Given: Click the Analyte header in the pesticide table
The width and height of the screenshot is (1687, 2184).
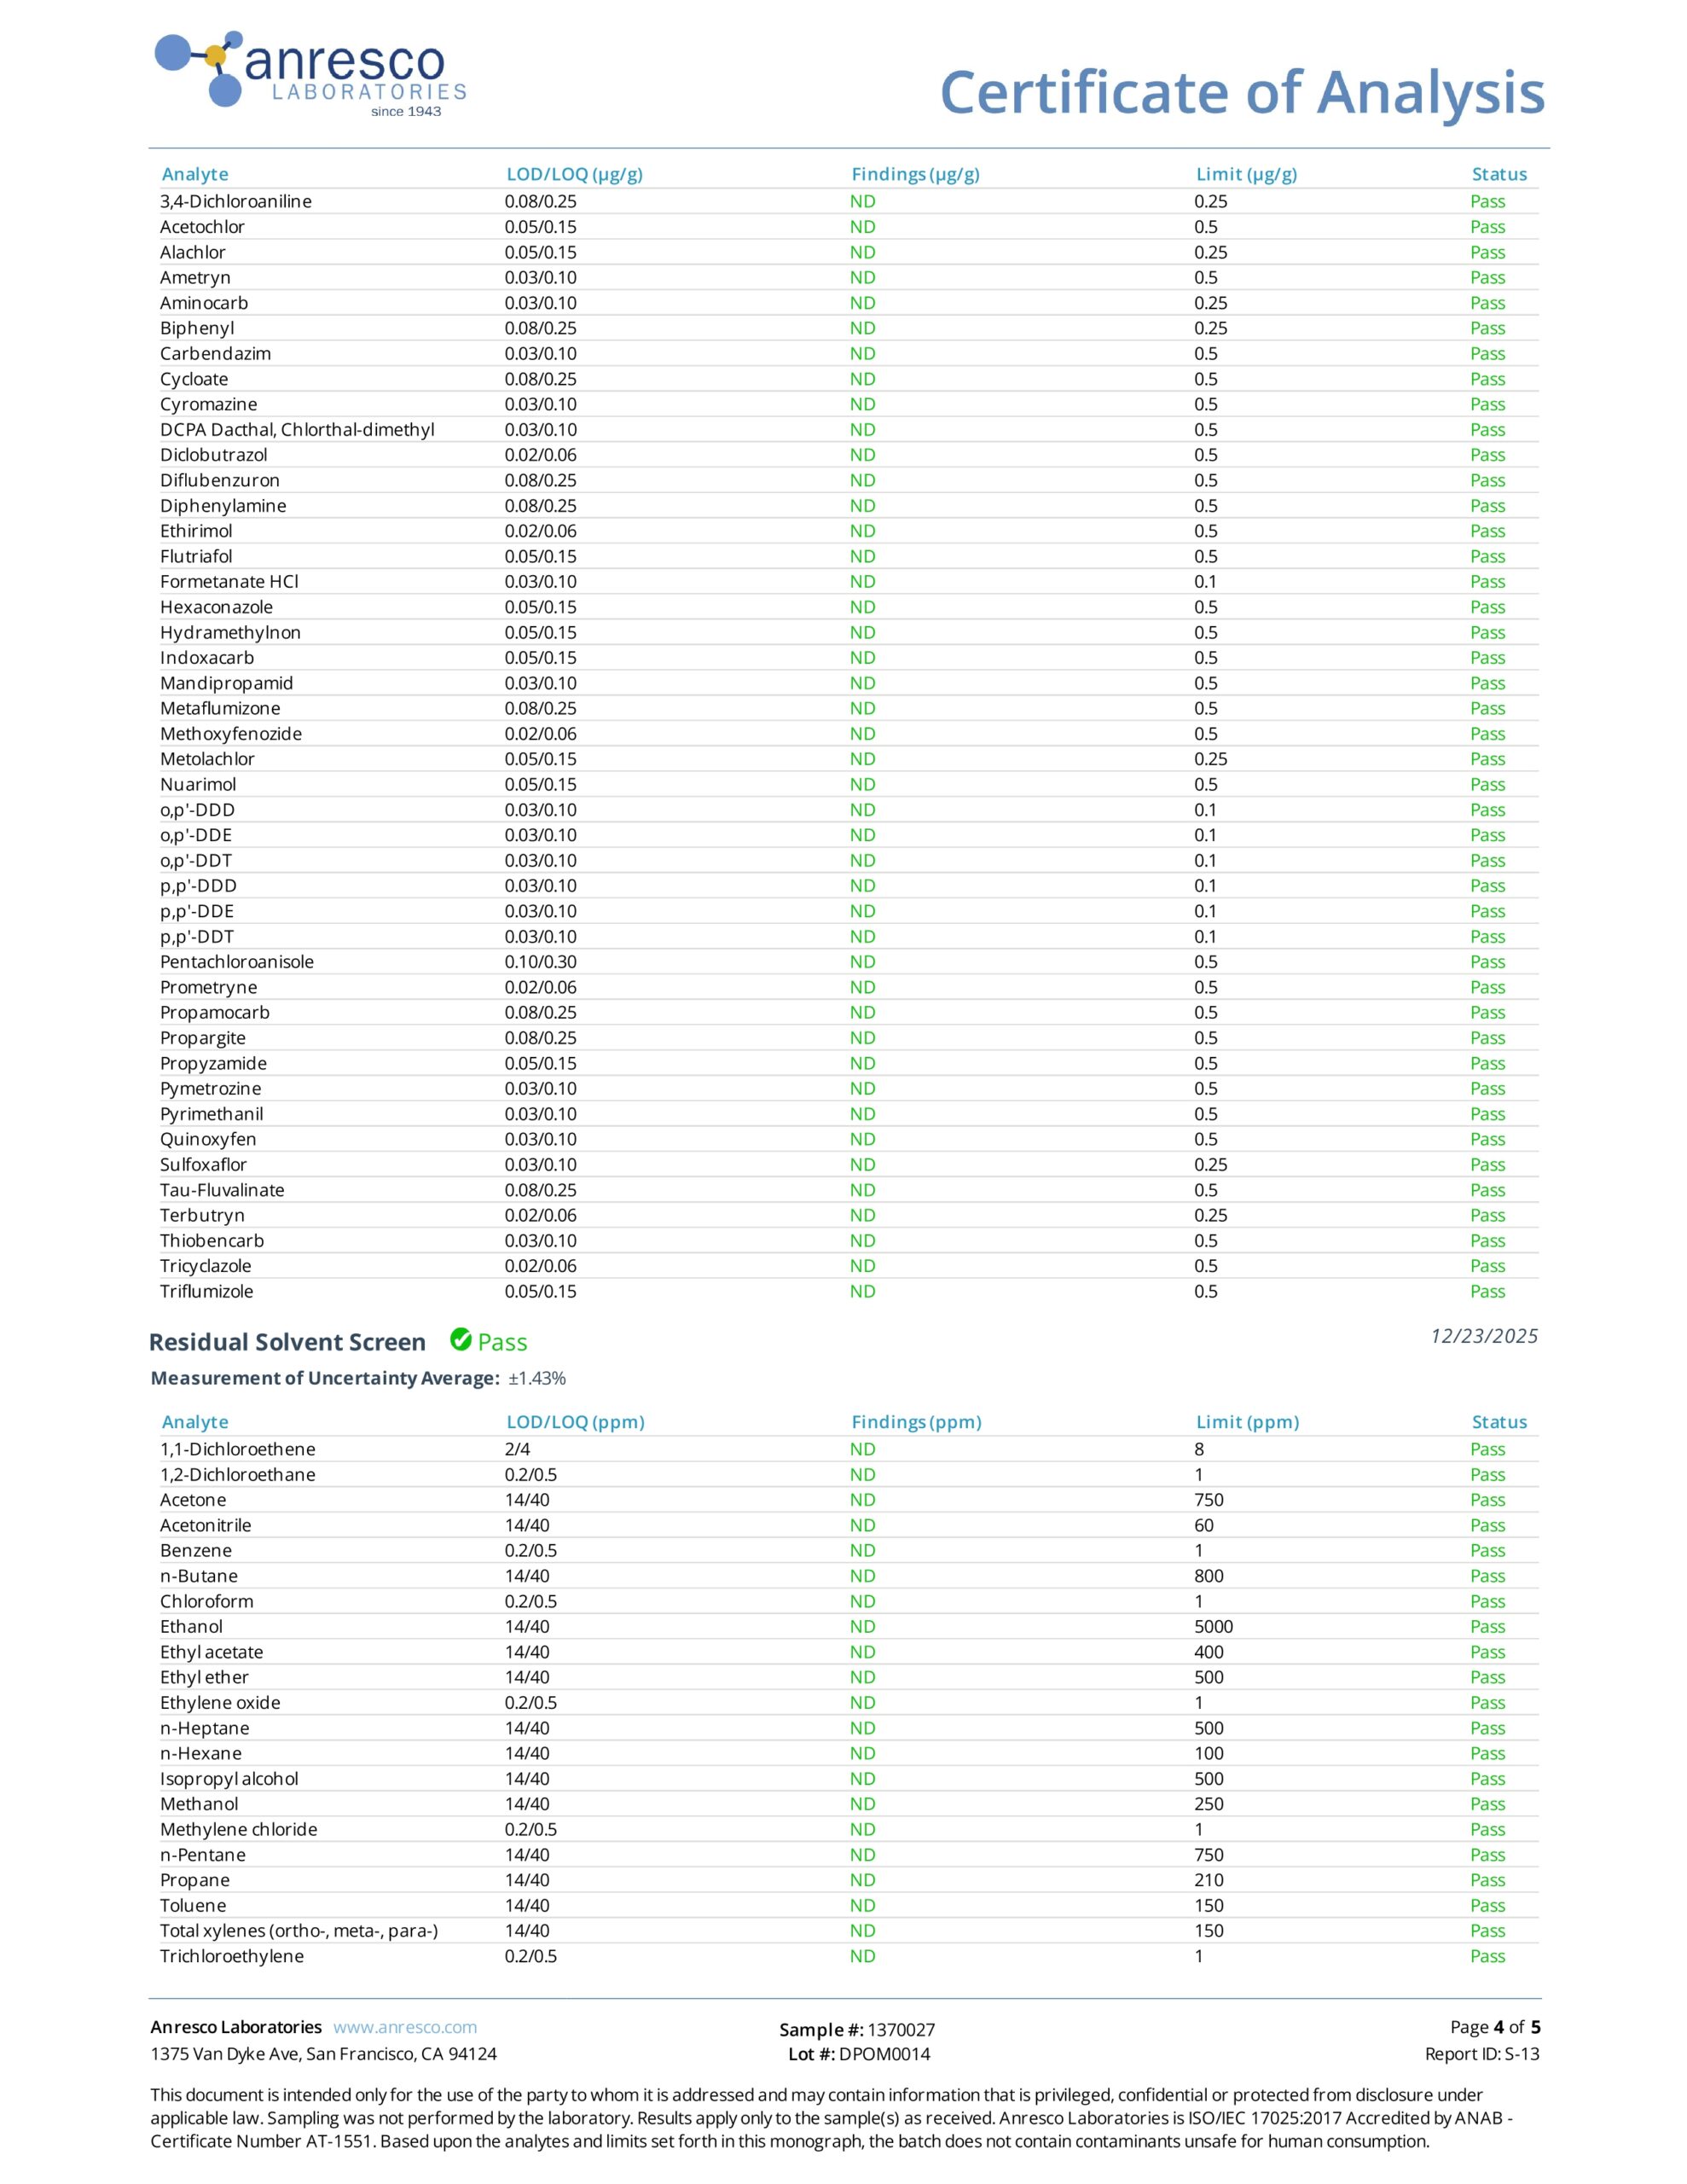Looking at the screenshot, I should [x=195, y=174].
